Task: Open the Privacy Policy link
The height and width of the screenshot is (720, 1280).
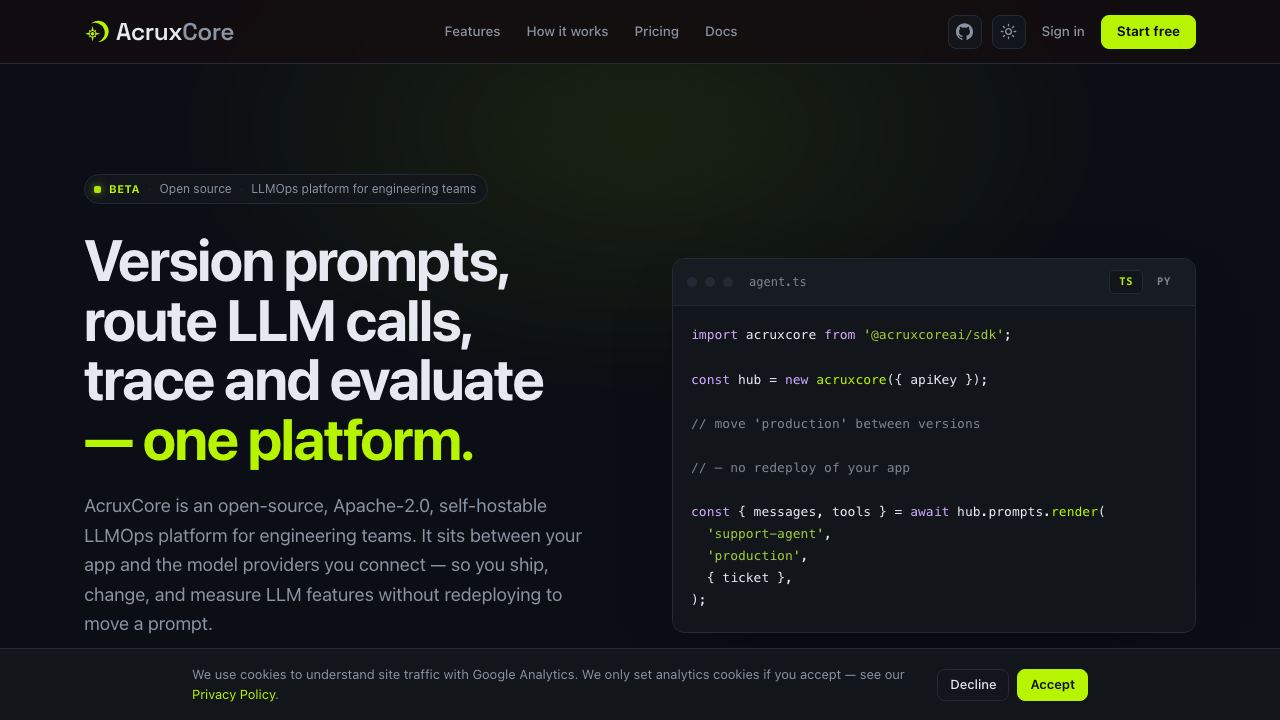Action: (x=234, y=695)
